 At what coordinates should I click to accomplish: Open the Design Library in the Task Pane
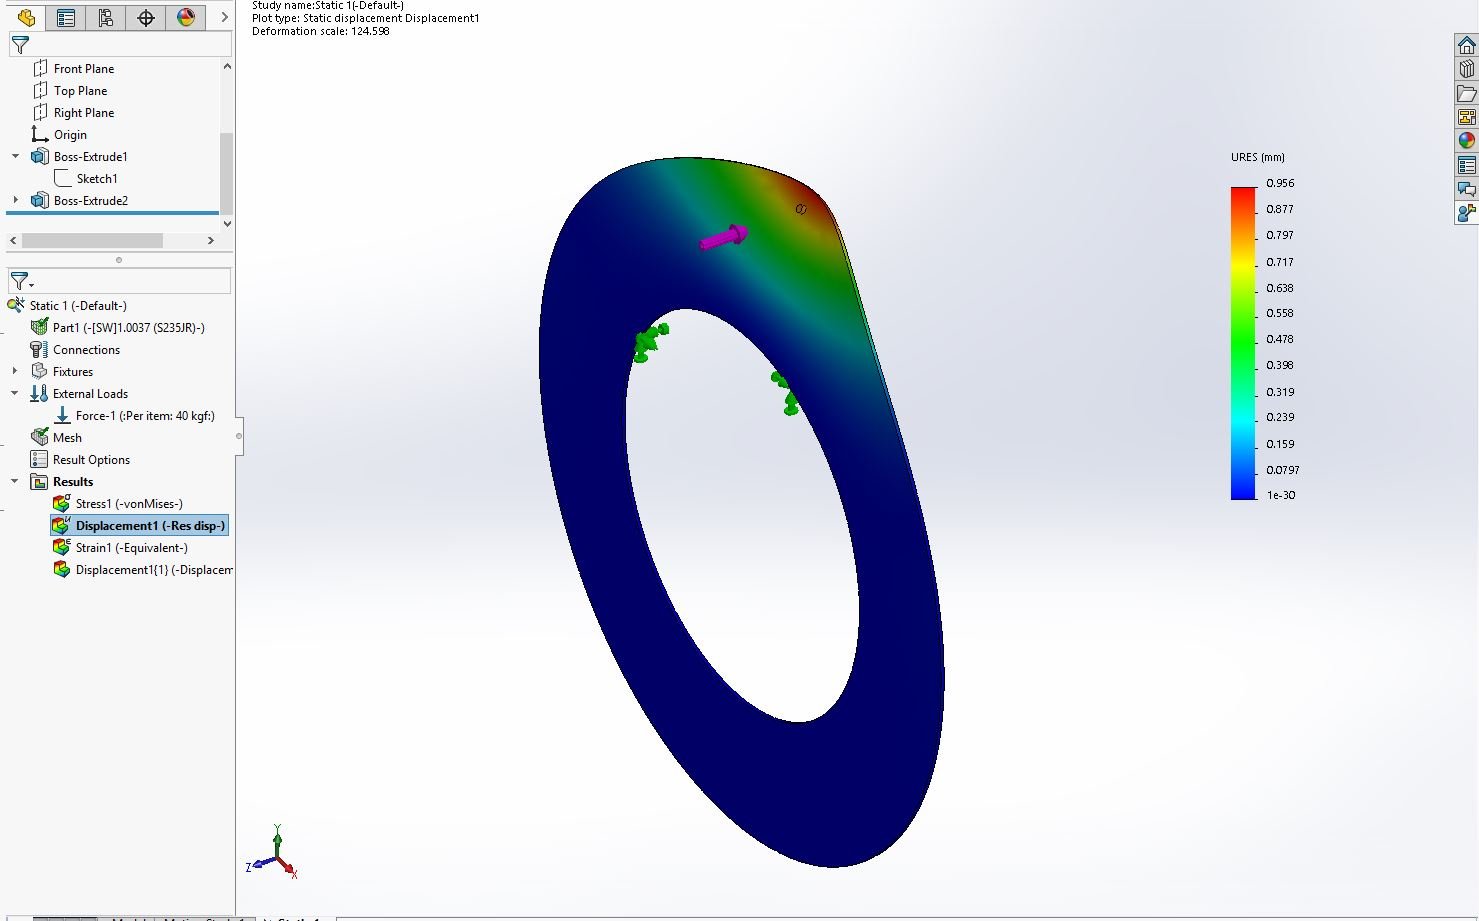coord(1467,68)
